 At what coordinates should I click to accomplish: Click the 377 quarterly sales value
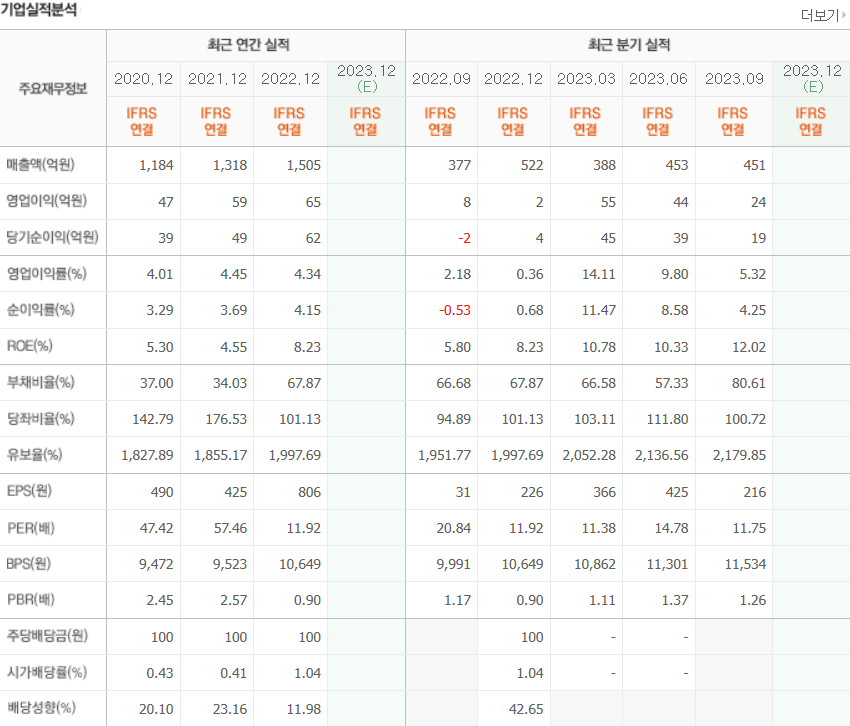460,165
